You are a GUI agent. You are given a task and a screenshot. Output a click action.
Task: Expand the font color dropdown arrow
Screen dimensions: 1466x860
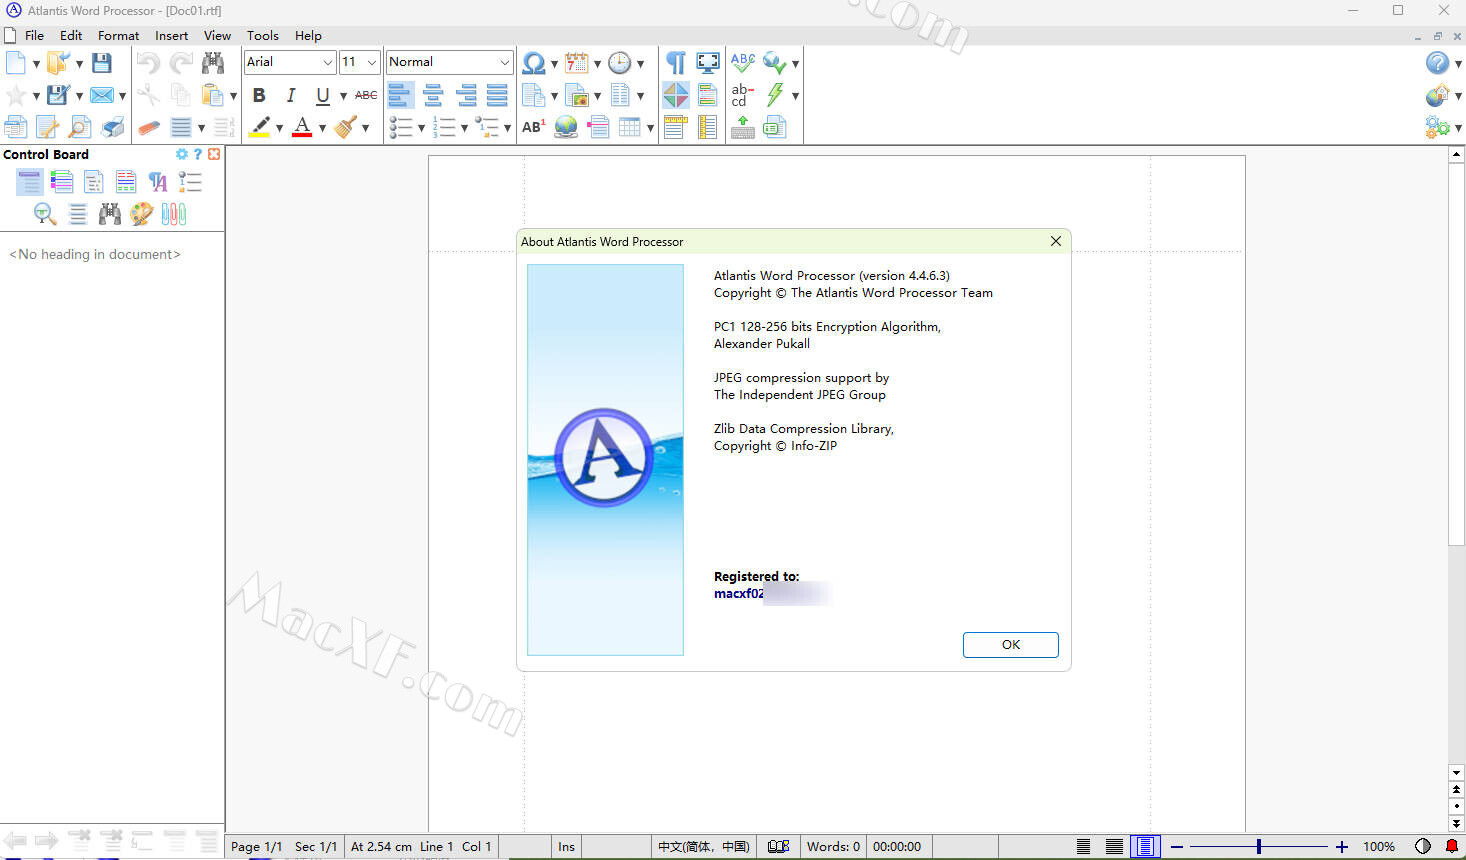[x=322, y=128]
